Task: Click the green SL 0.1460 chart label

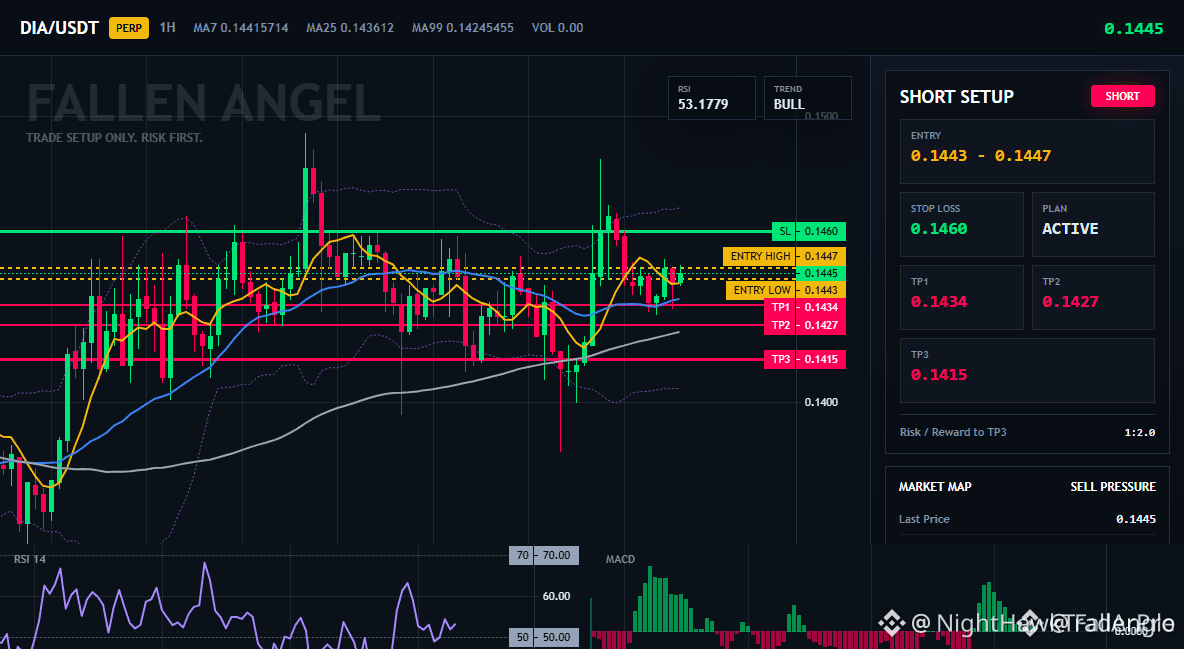Action: 809,231
